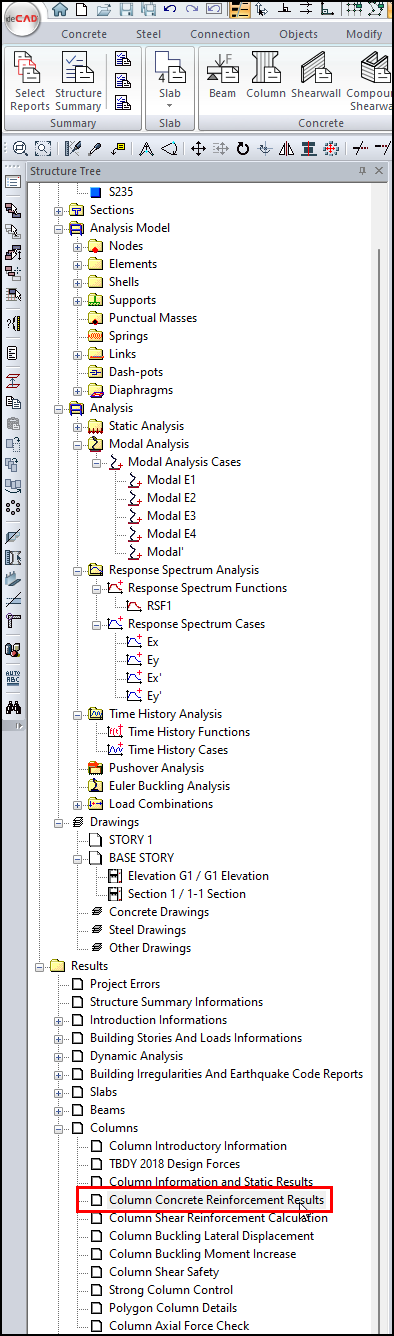Select the eyedropper tool in the toolbar

click(x=95, y=148)
